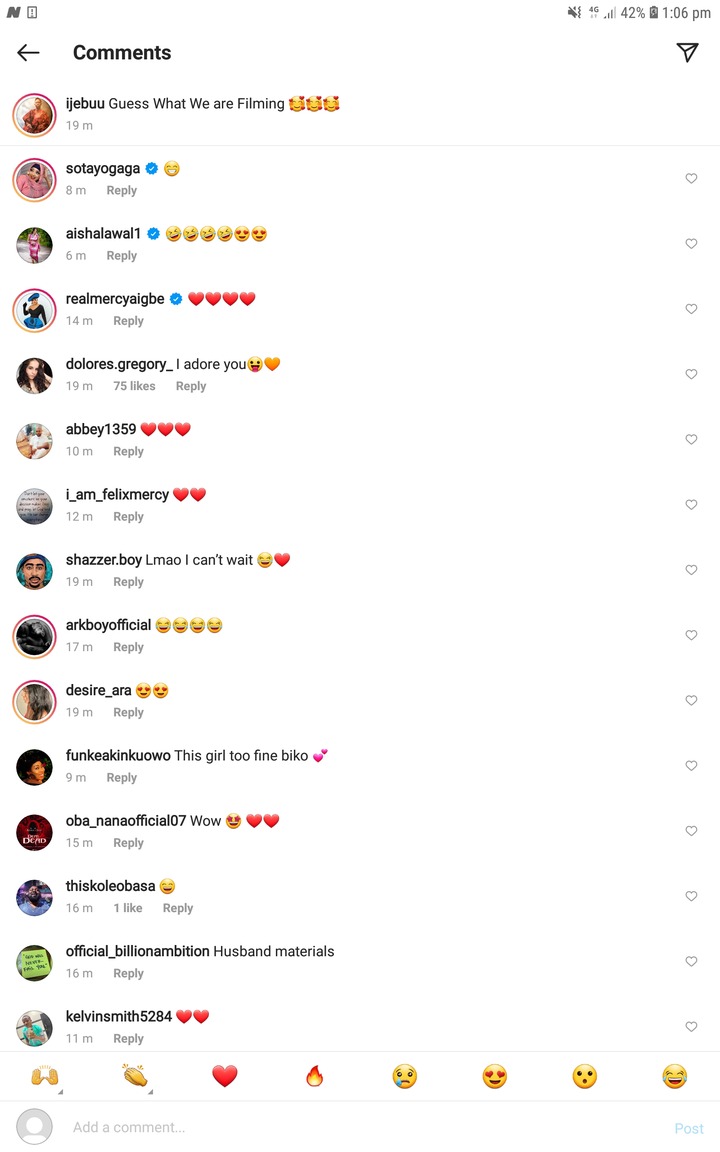Insert clapping hands emoji from quick bar

click(x=135, y=1076)
